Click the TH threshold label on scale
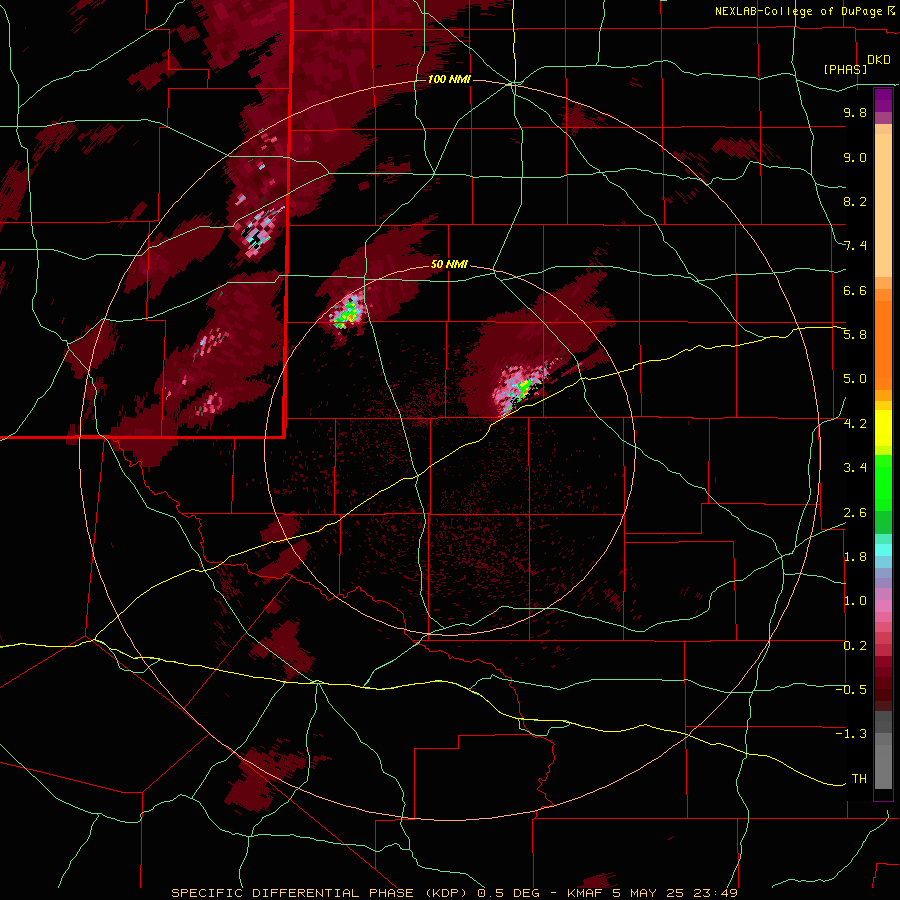This screenshot has width=900, height=900. 859,779
